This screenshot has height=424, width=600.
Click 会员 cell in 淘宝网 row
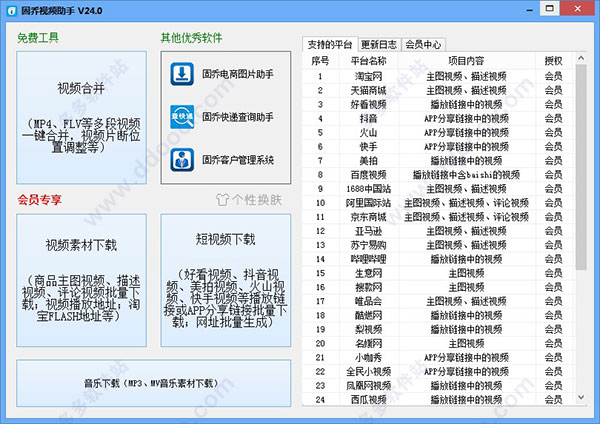554,76
